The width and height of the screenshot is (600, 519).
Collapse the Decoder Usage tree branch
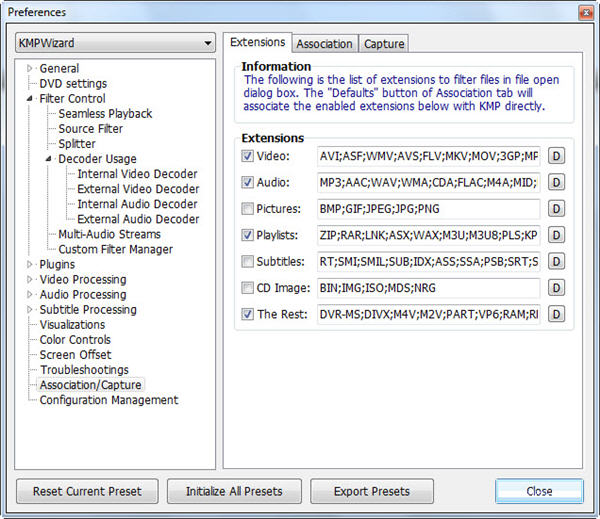(49, 159)
